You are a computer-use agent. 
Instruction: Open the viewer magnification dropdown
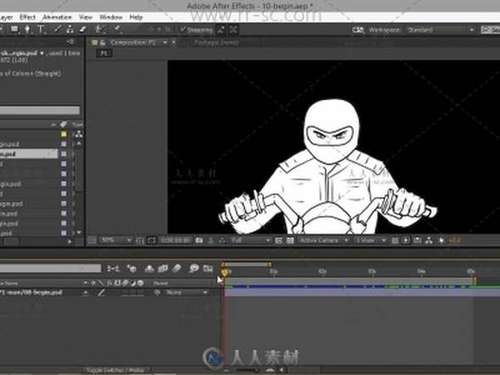coord(116,240)
